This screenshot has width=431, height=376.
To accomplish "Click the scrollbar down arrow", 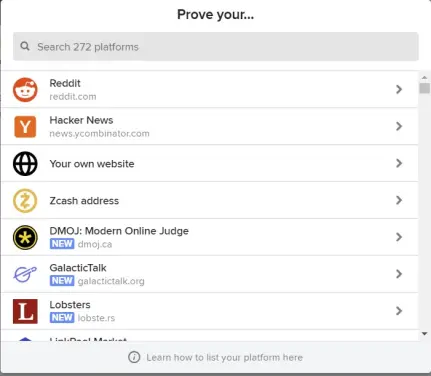I will pyautogui.click(x=424, y=334).
